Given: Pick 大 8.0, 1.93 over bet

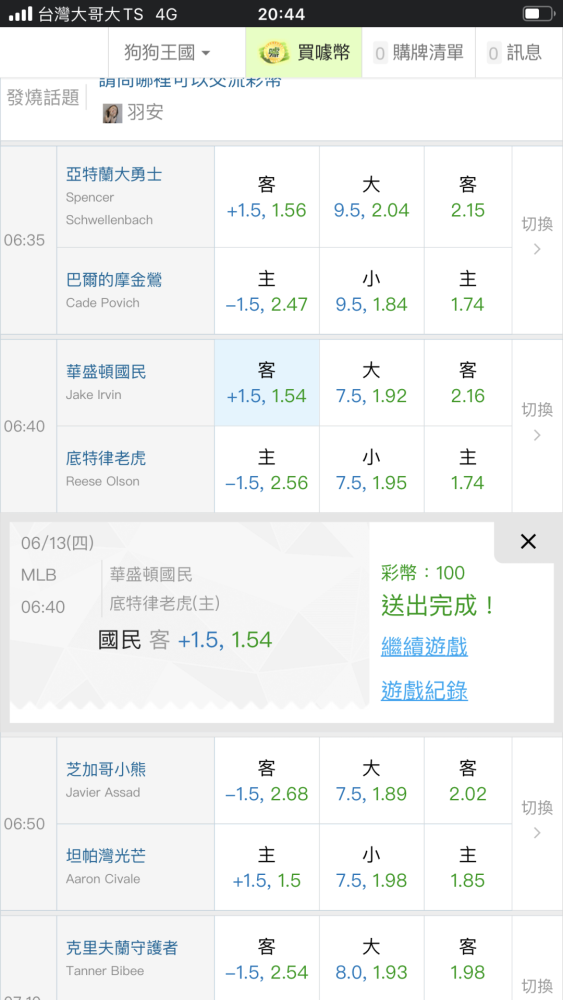Looking at the screenshot, I should 372,959.
